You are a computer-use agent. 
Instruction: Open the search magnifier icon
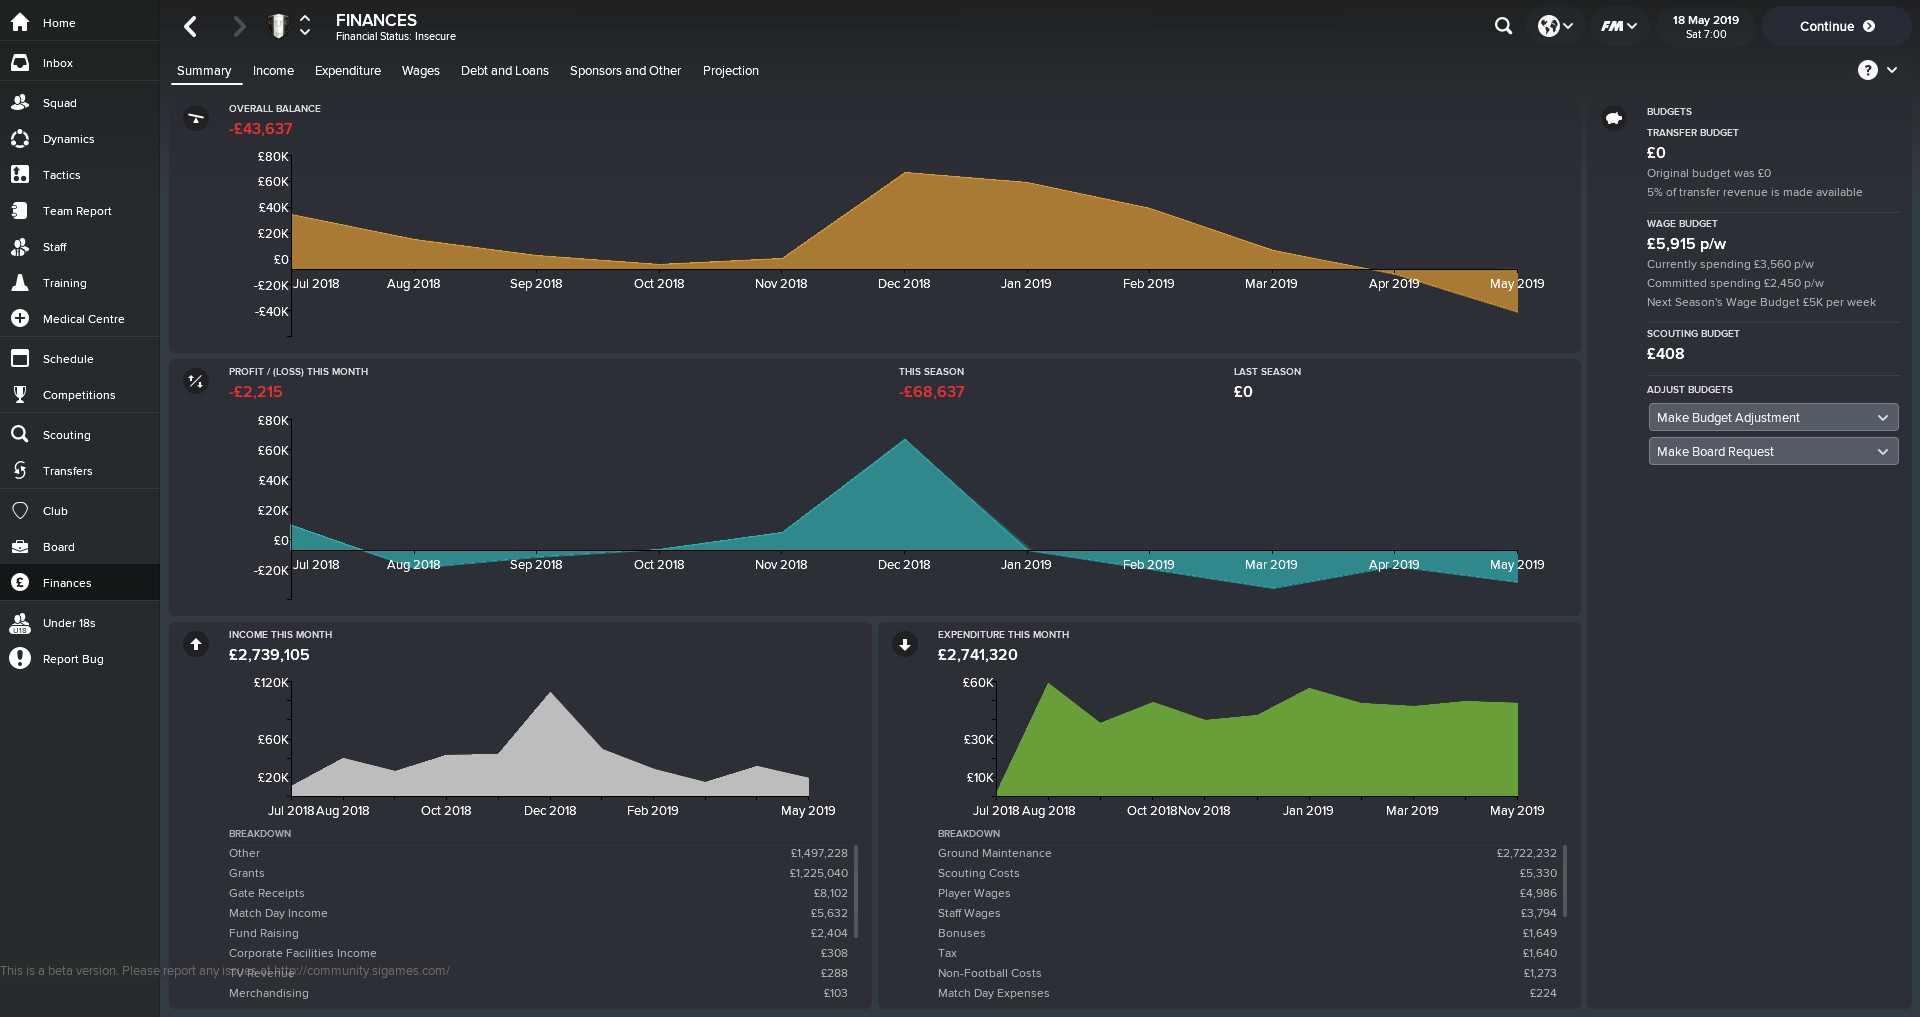pos(1503,27)
